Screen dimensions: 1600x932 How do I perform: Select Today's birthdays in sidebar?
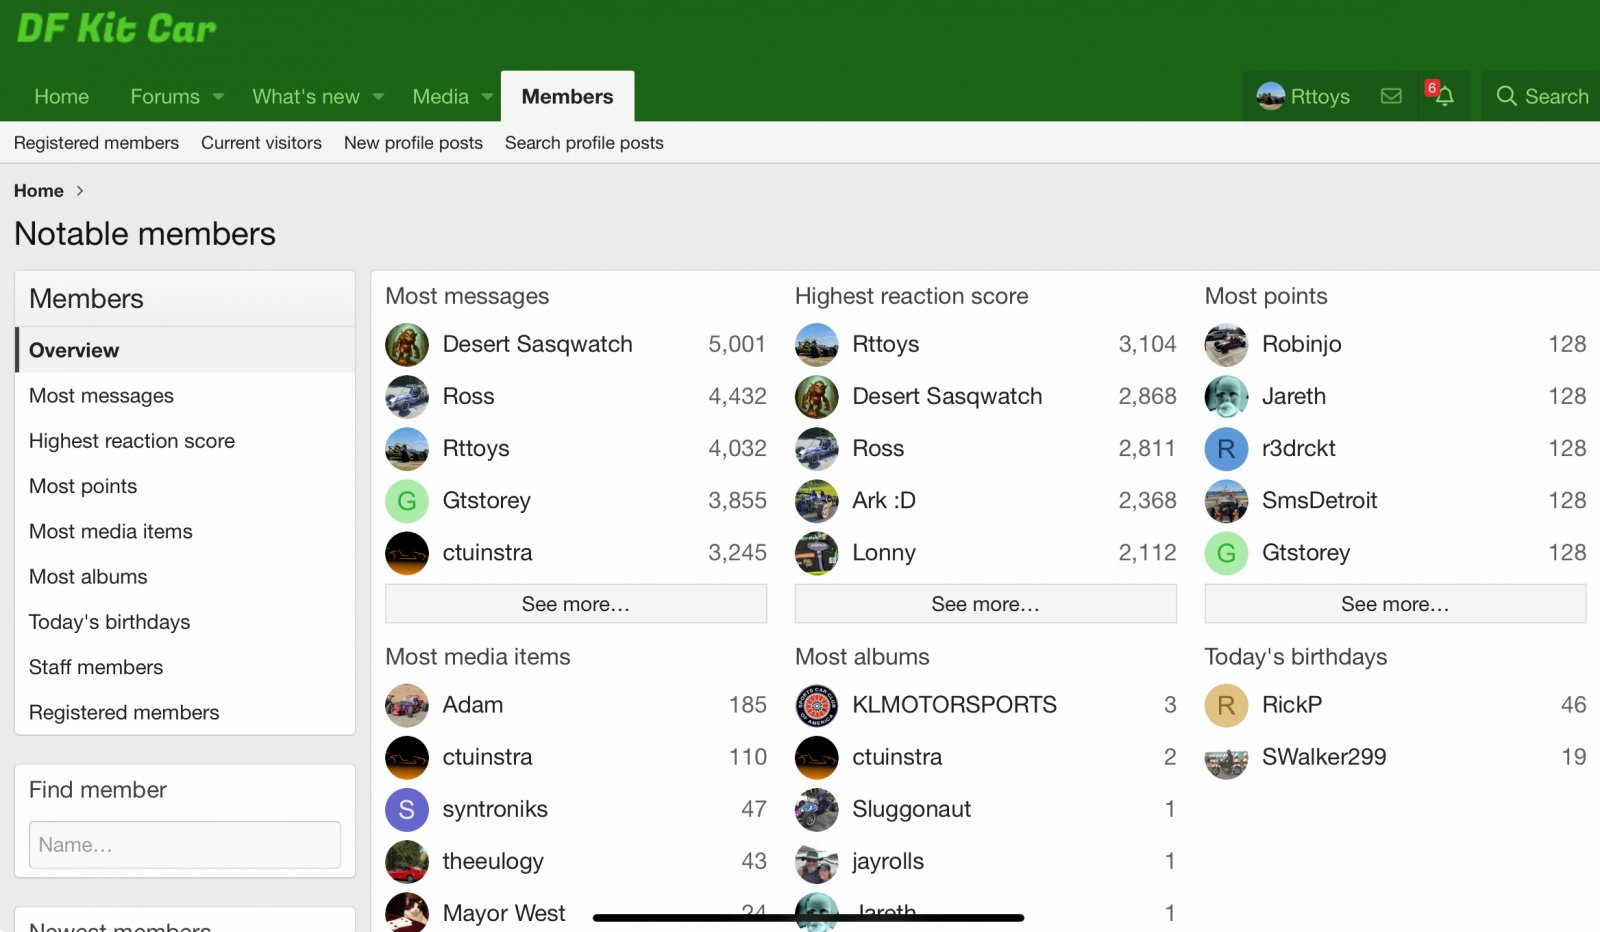tap(185, 622)
